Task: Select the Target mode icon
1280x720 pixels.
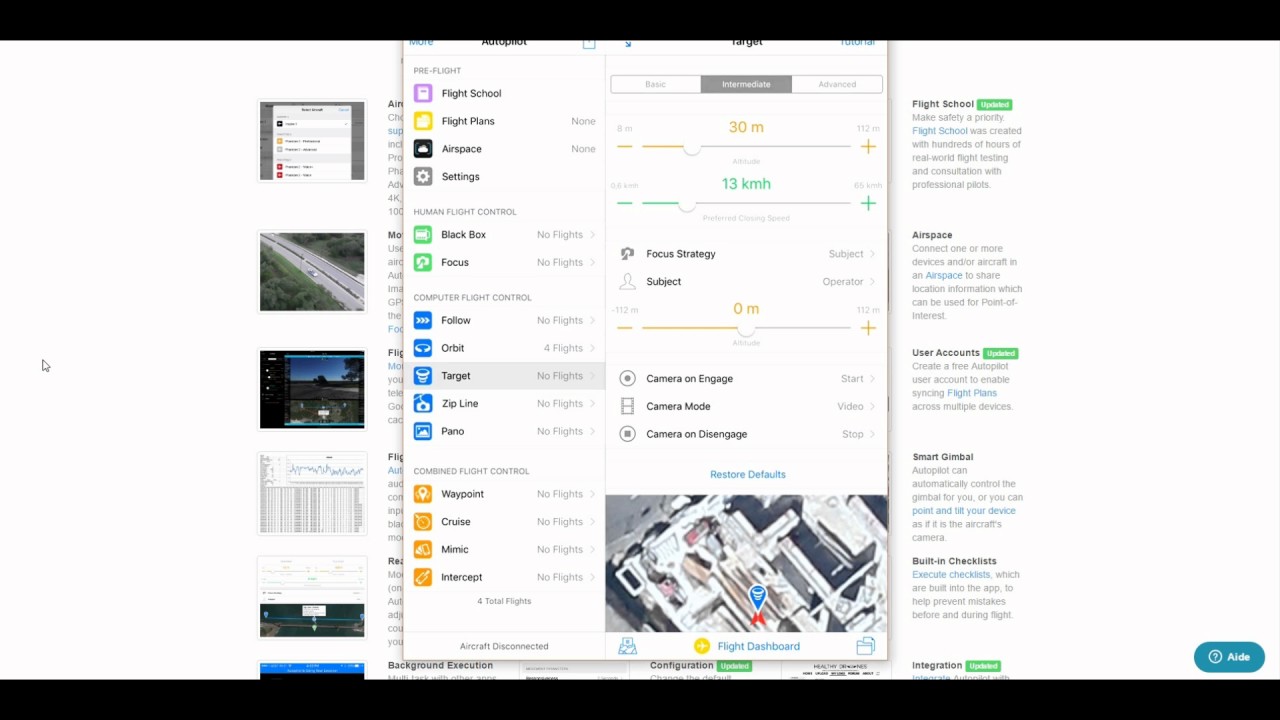Action: click(423, 376)
